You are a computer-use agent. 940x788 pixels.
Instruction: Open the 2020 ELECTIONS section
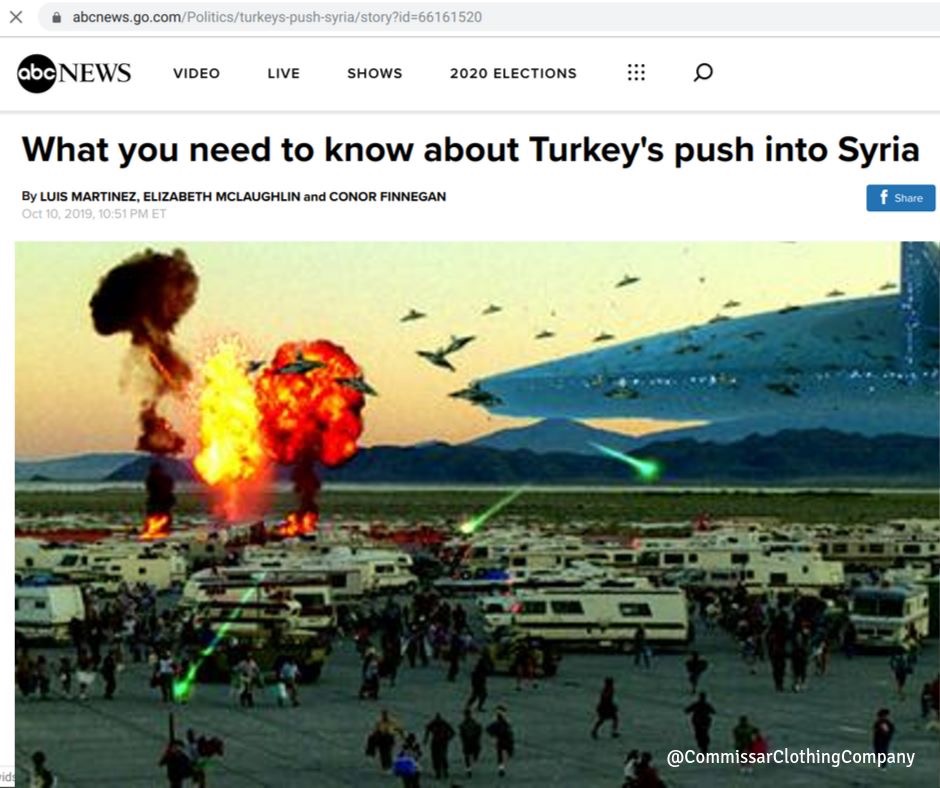coord(513,73)
